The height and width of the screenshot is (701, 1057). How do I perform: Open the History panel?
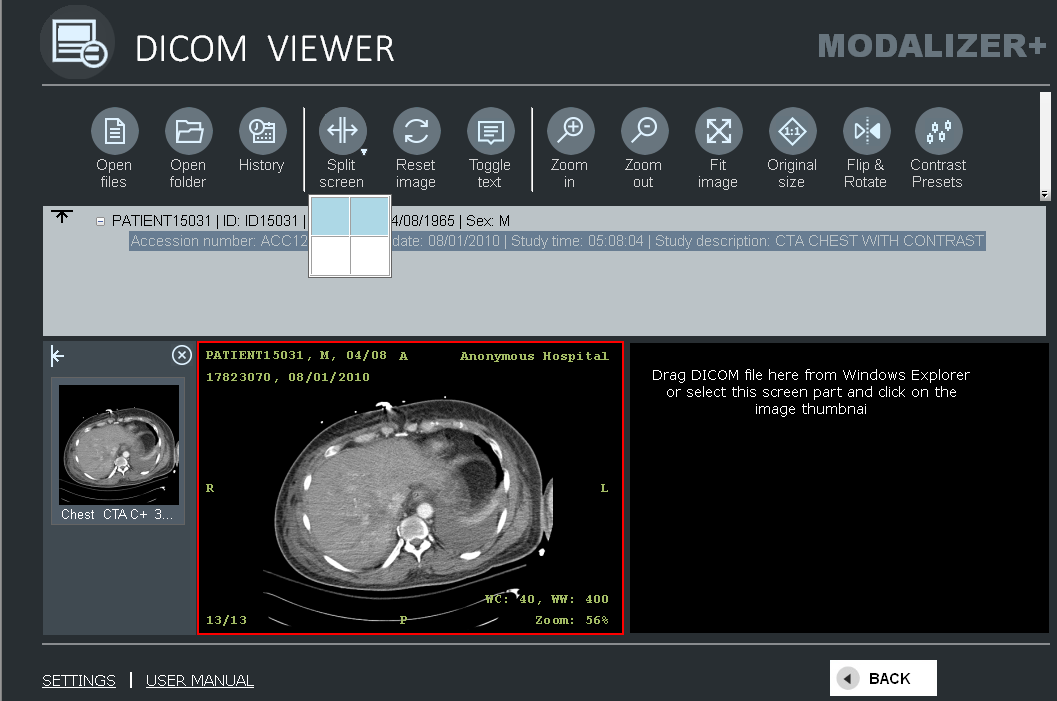point(262,131)
